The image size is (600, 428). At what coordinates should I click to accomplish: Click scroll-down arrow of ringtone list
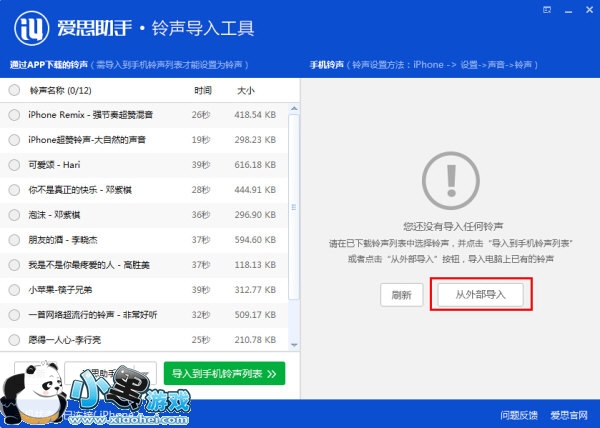point(294,345)
